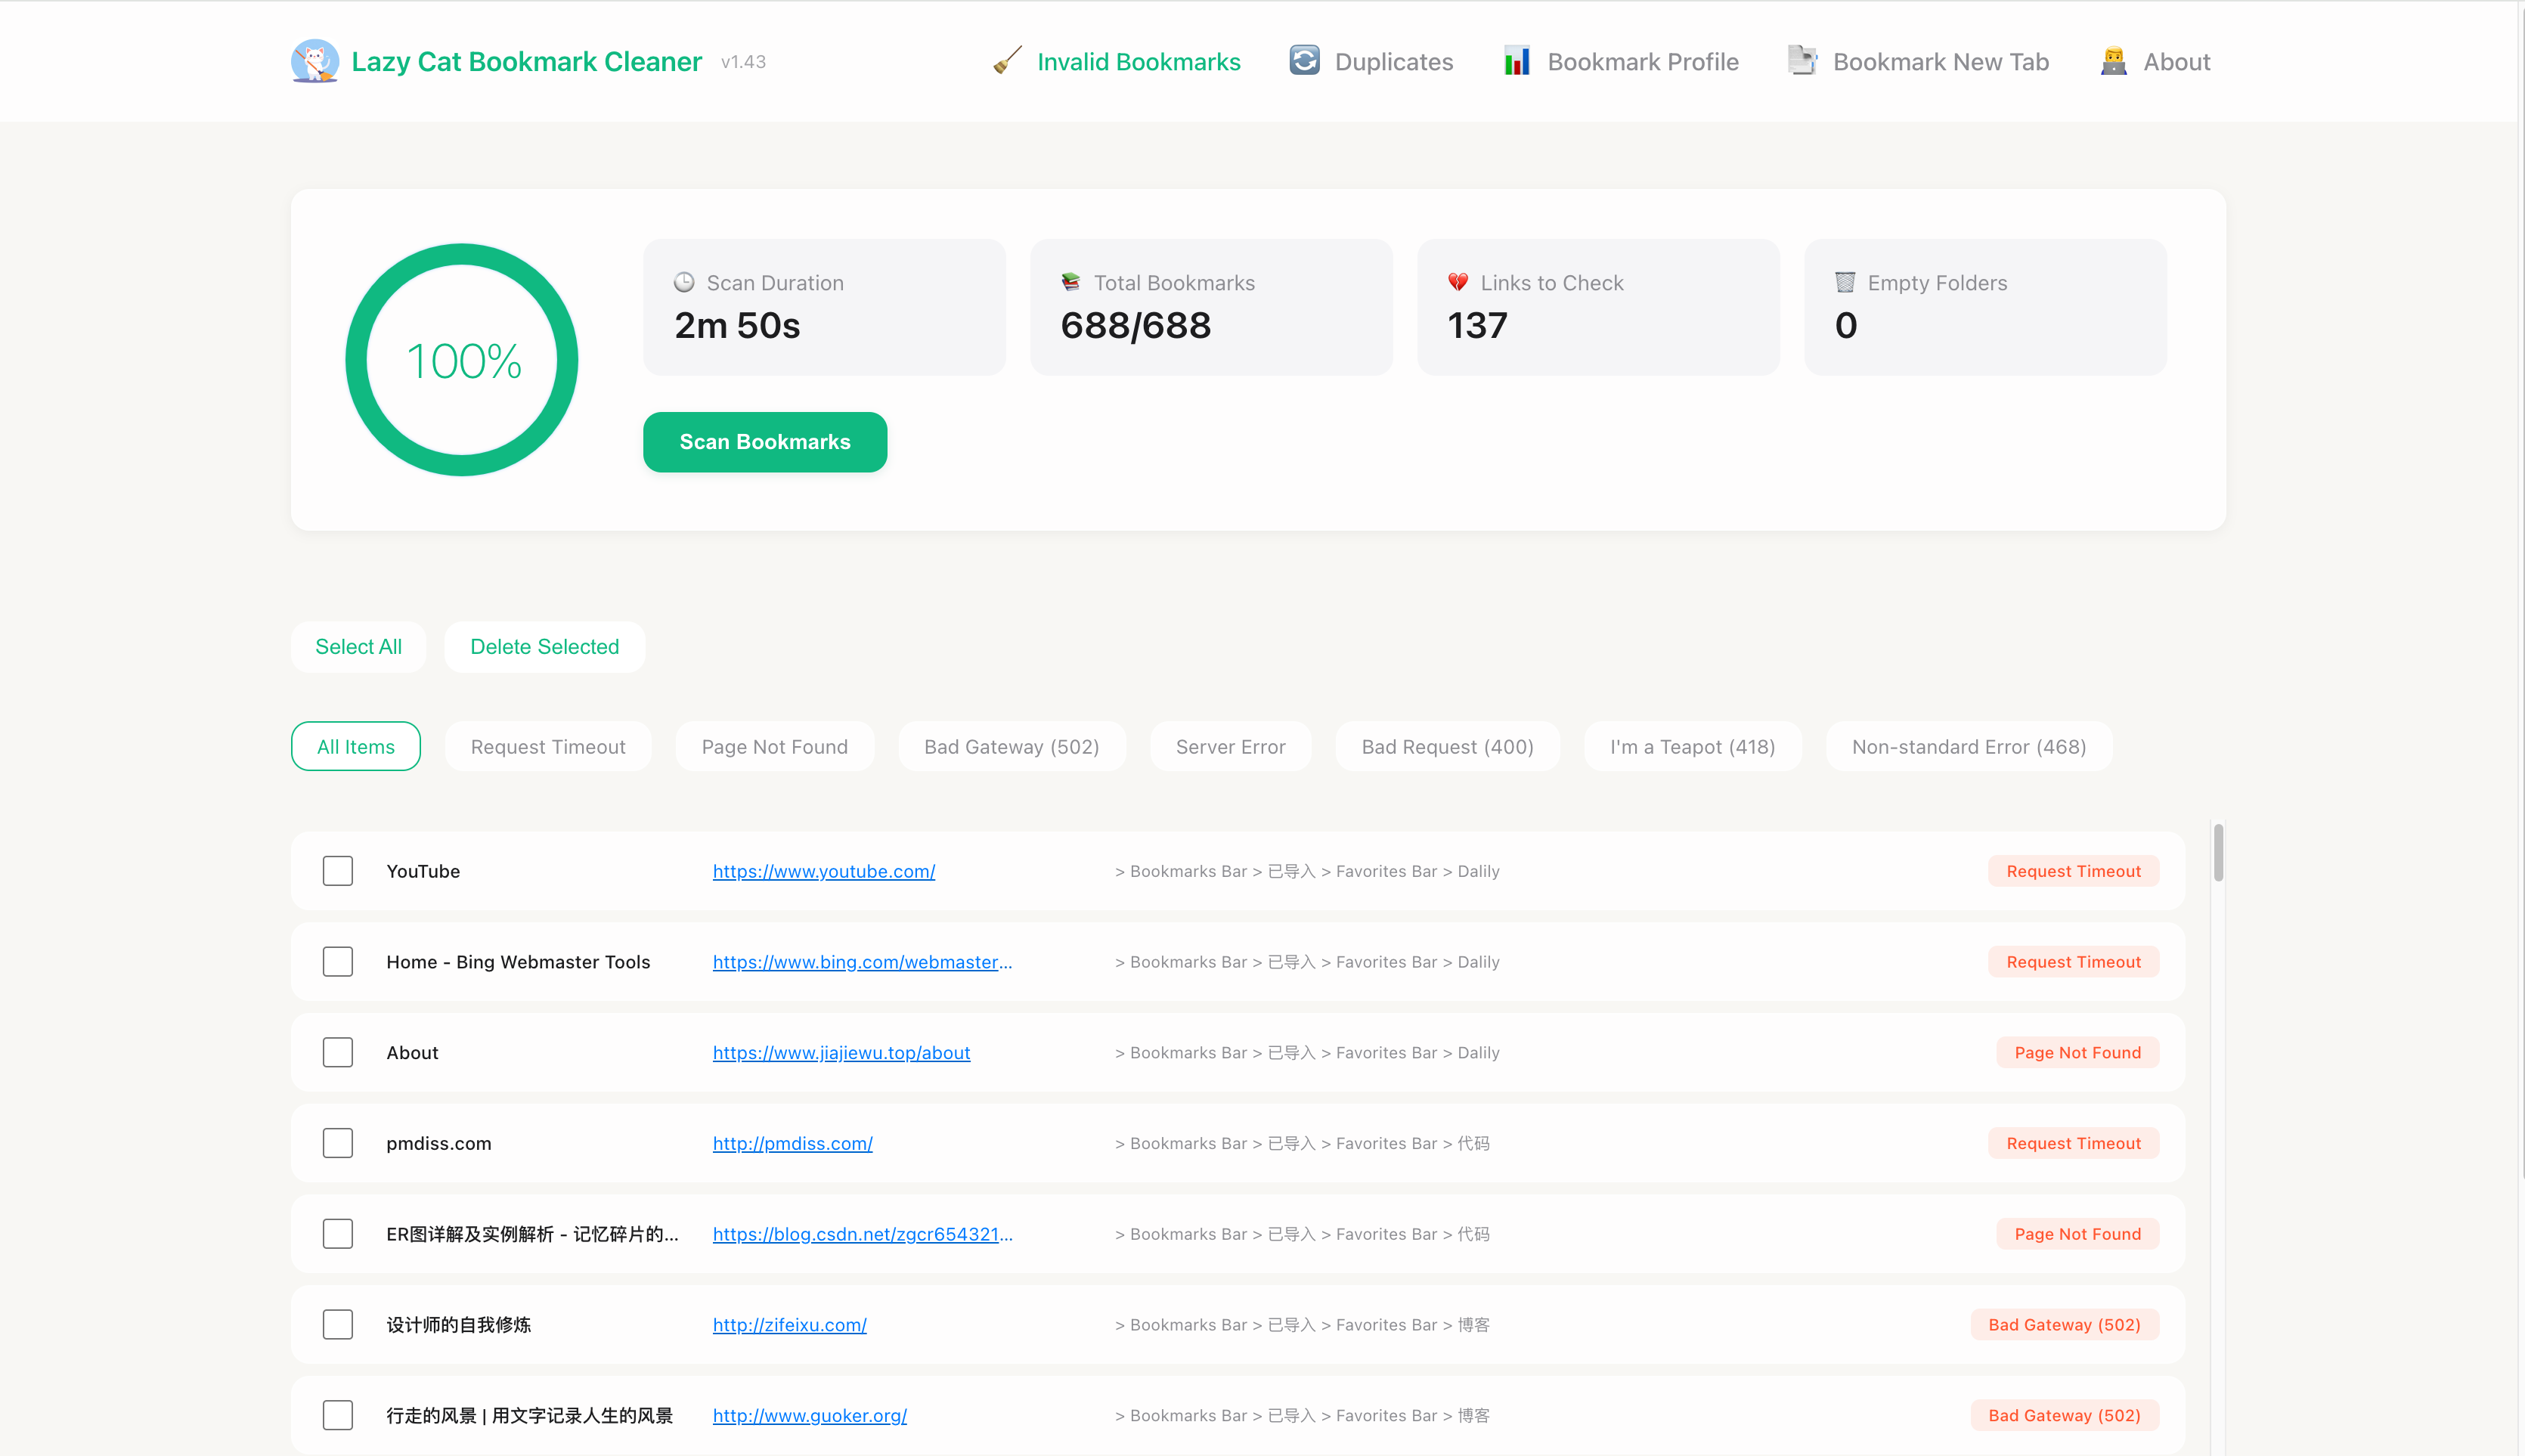Click the Empty Folders trash icon
The width and height of the screenshot is (2525, 1456).
(1845, 283)
